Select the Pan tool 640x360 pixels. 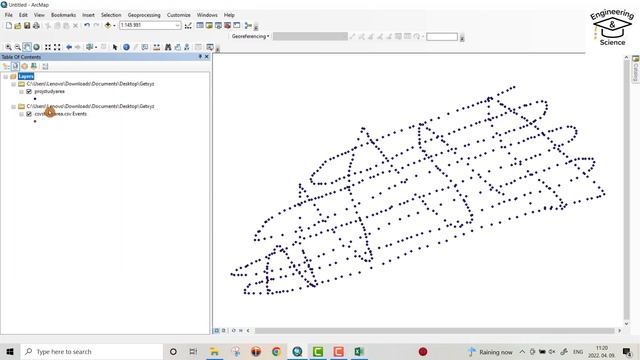point(27,47)
